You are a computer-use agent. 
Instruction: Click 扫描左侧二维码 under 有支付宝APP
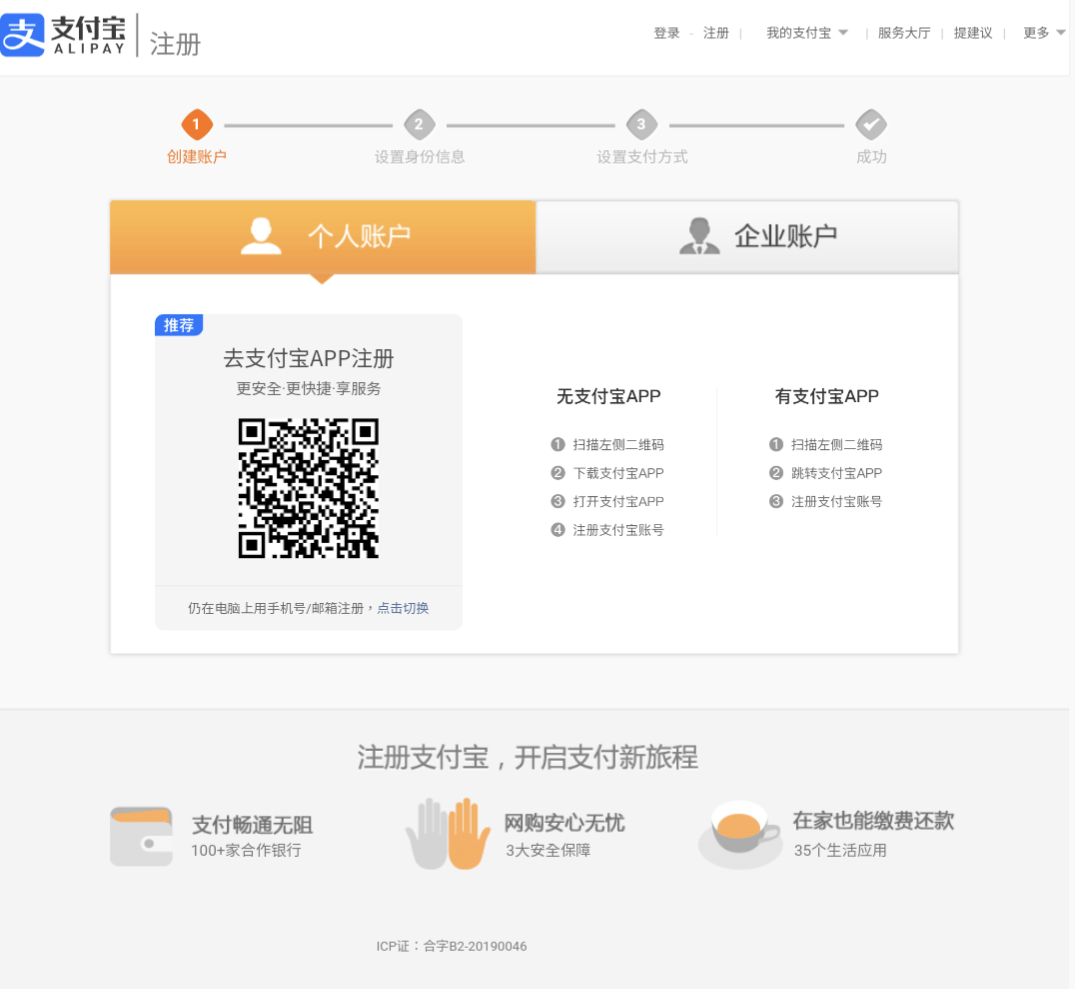(836, 444)
